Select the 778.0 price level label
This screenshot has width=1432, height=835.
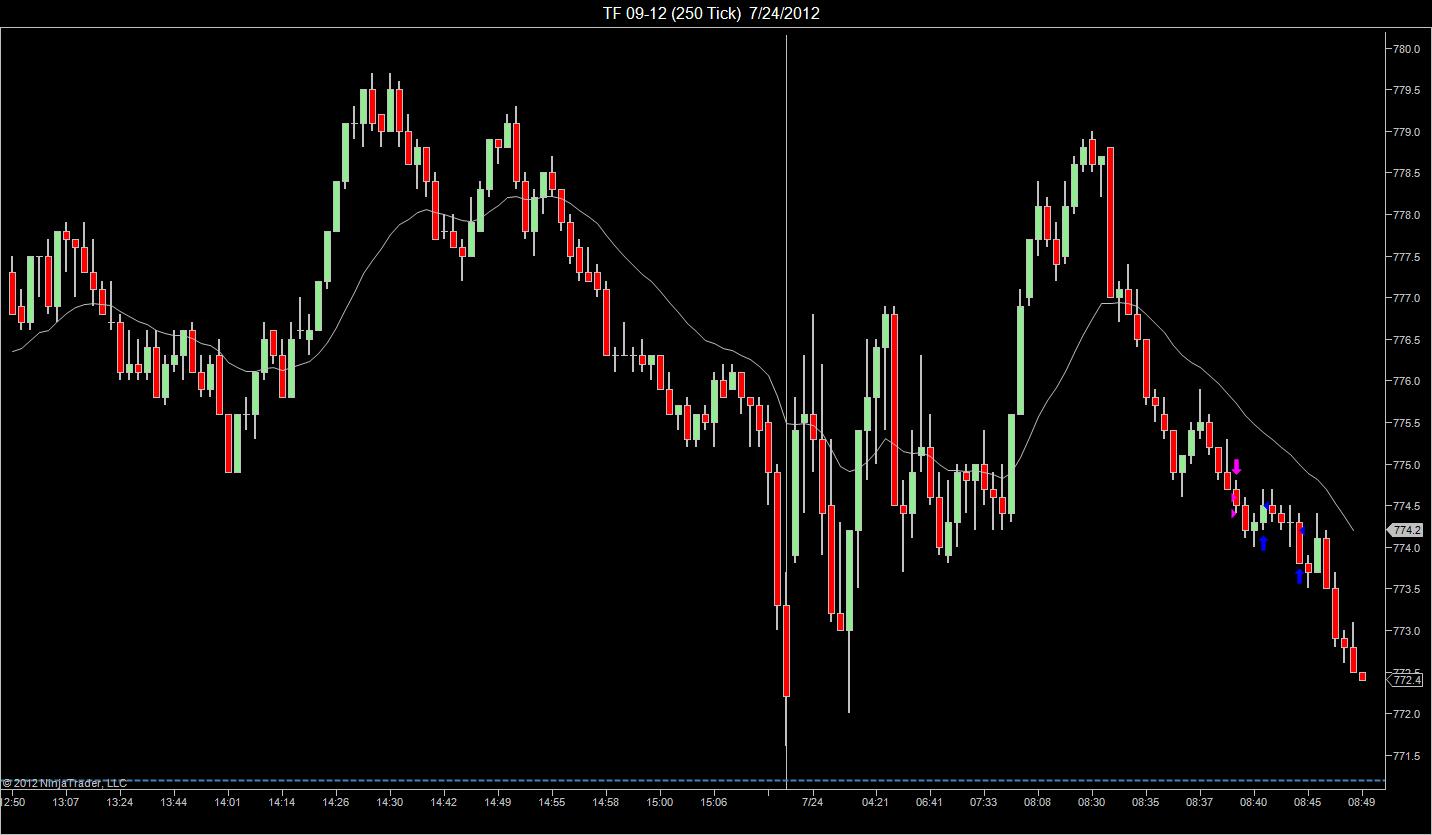(x=1407, y=215)
